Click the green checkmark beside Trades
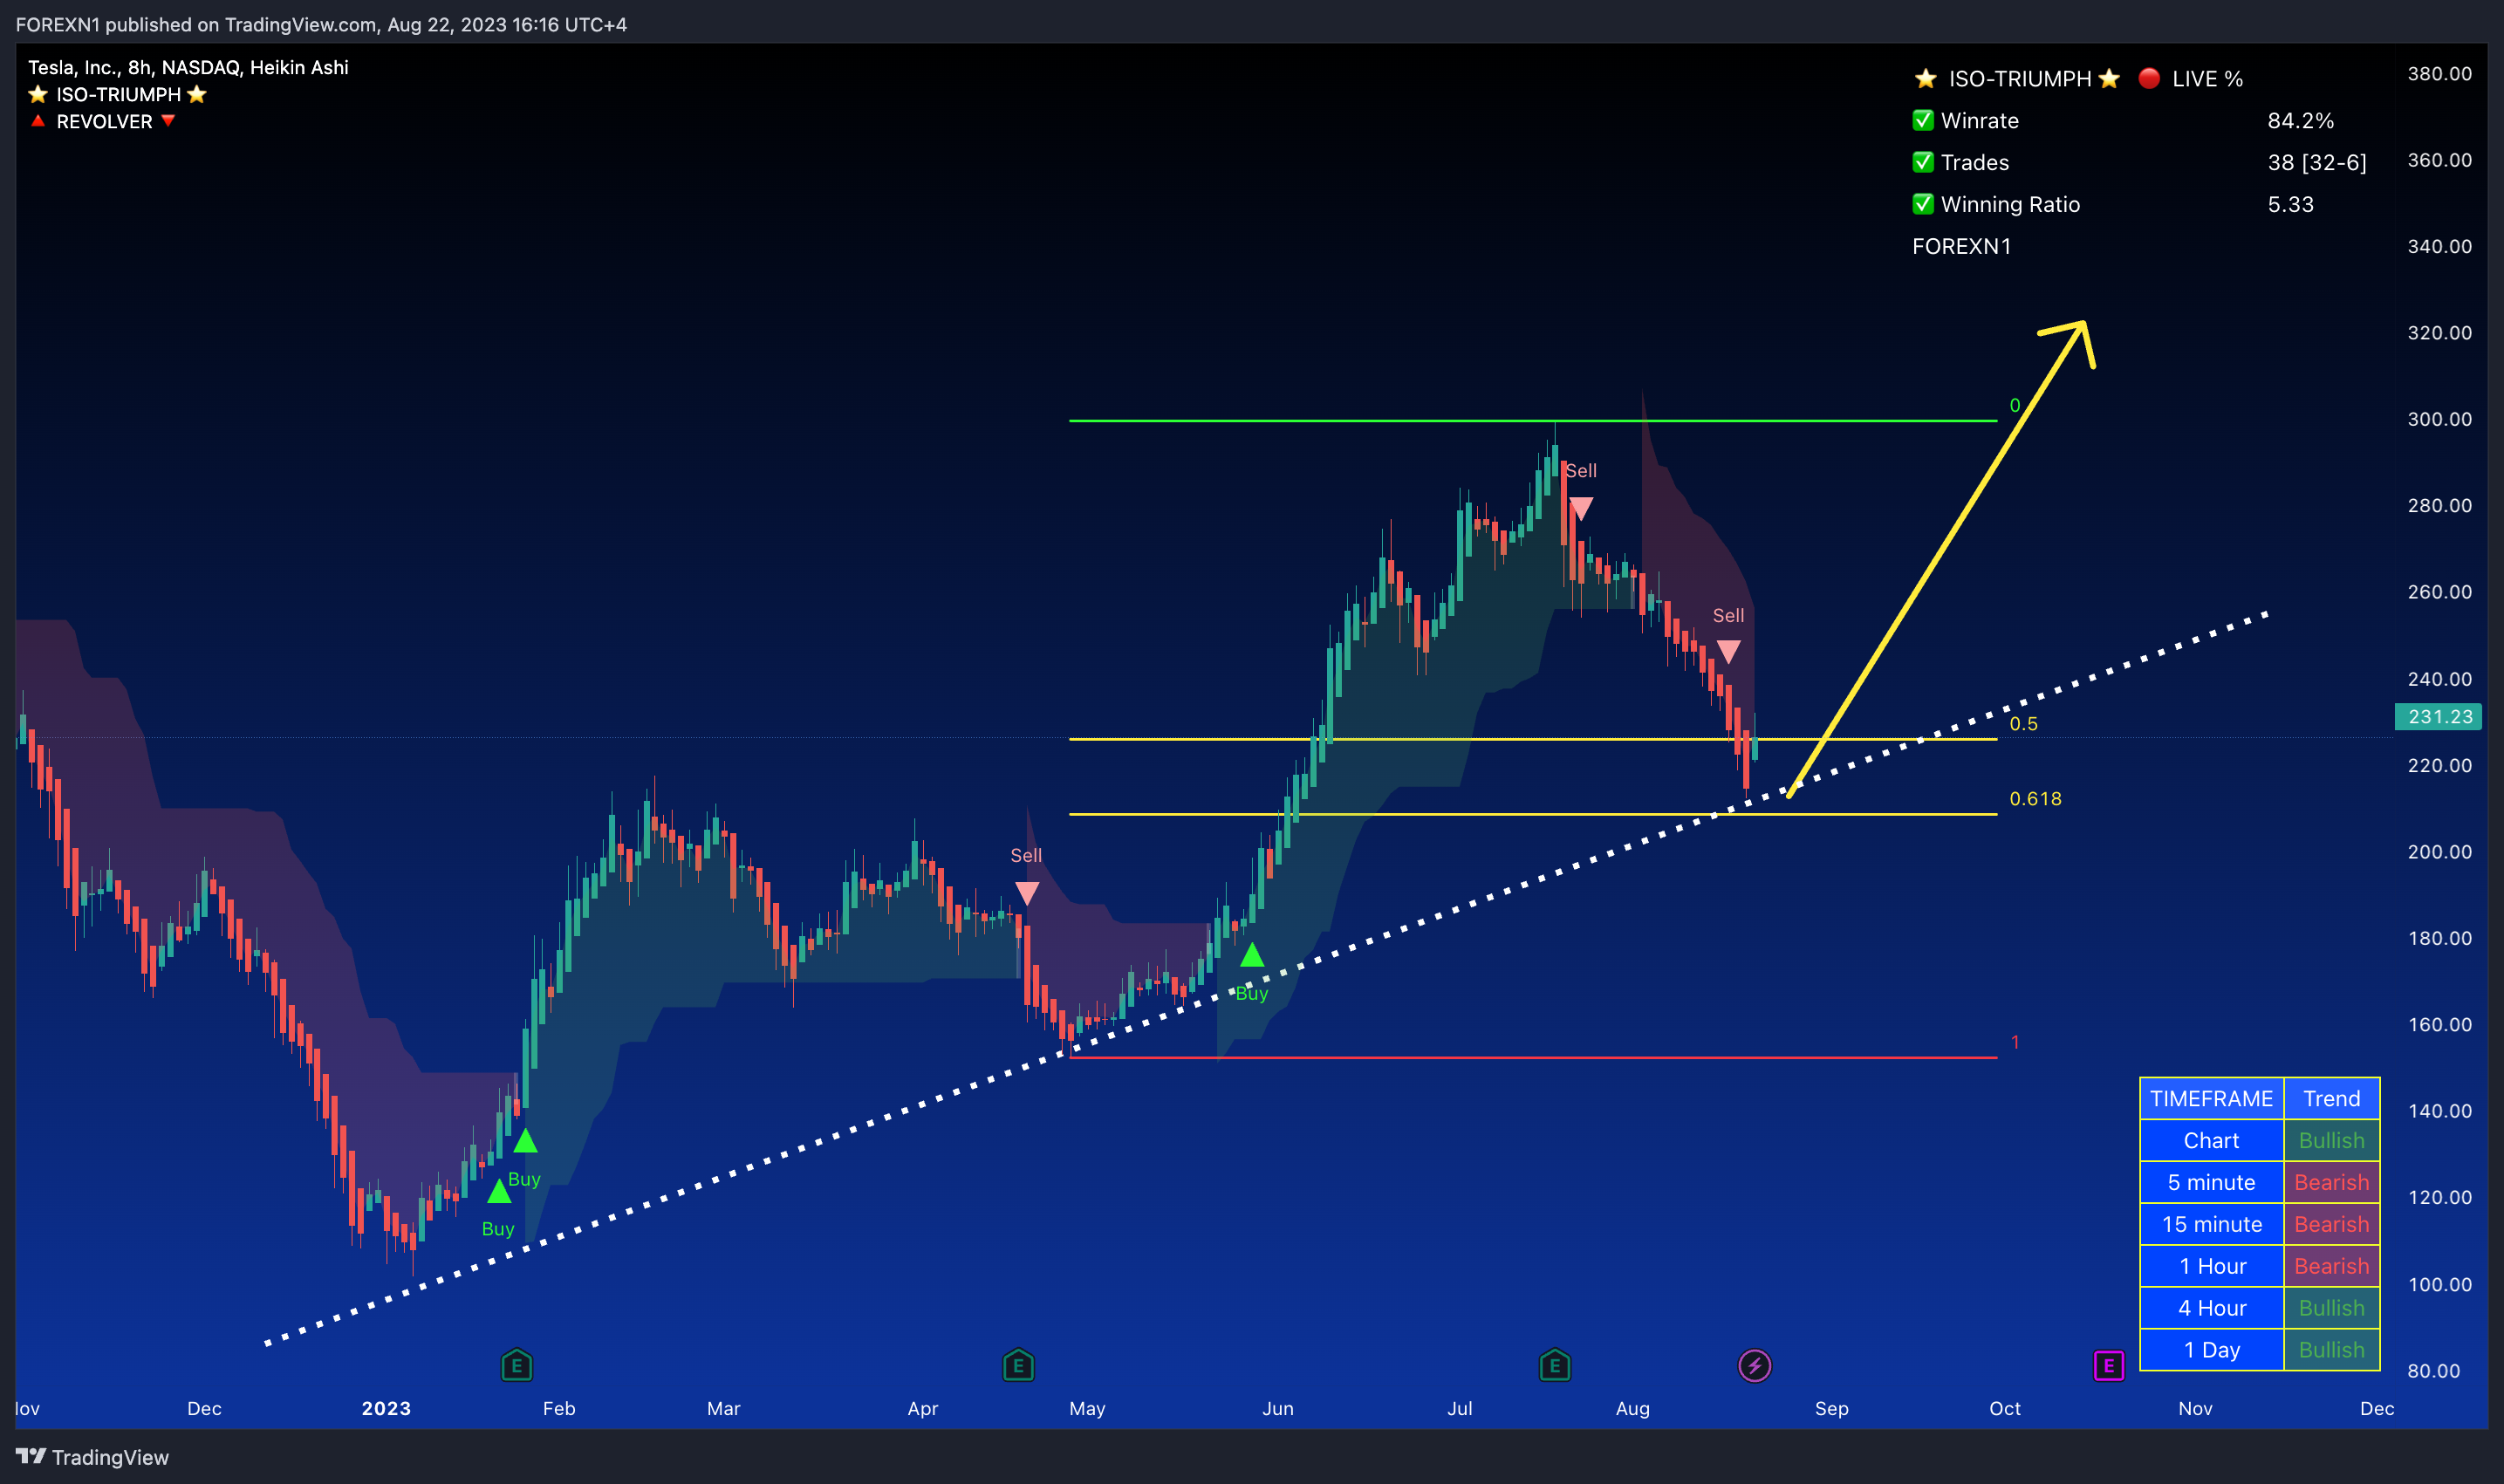 (x=1923, y=162)
